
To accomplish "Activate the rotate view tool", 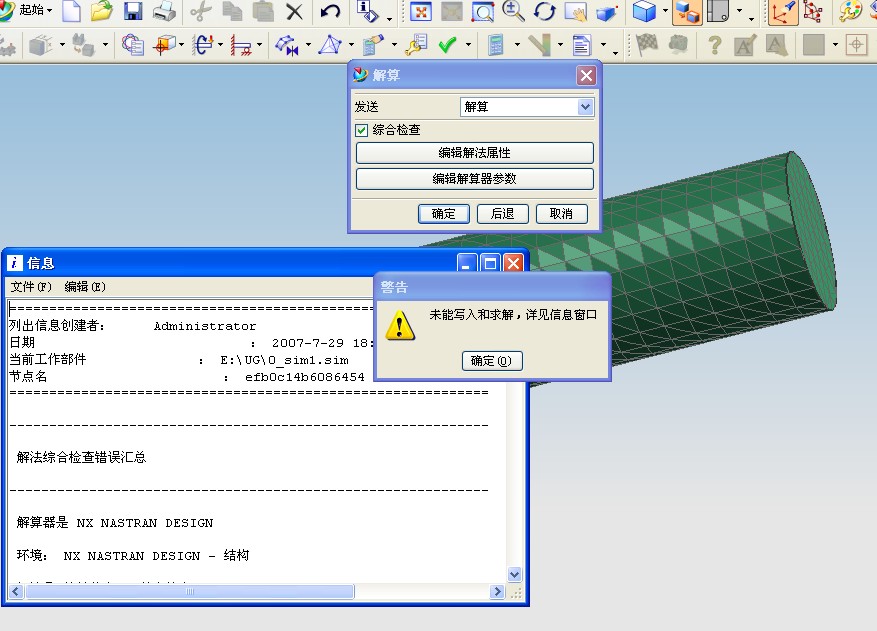I will pos(544,11).
